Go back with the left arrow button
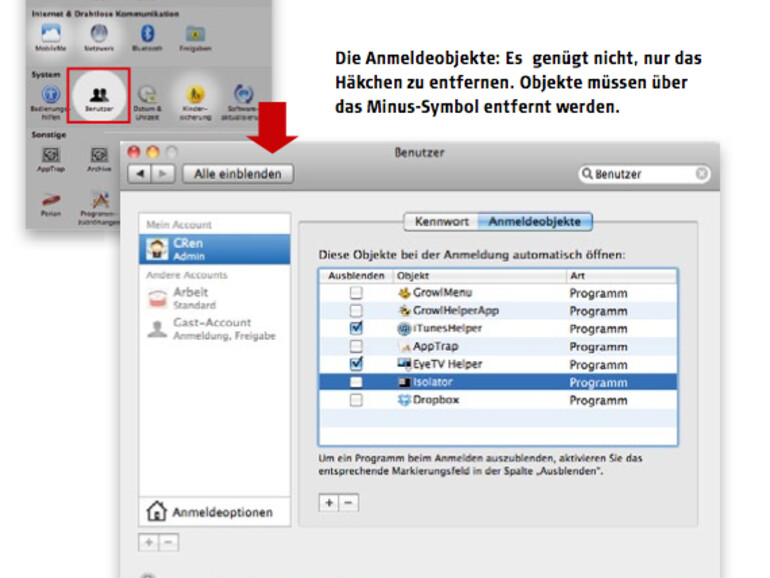The image size is (770, 578). [x=140, y=174]
